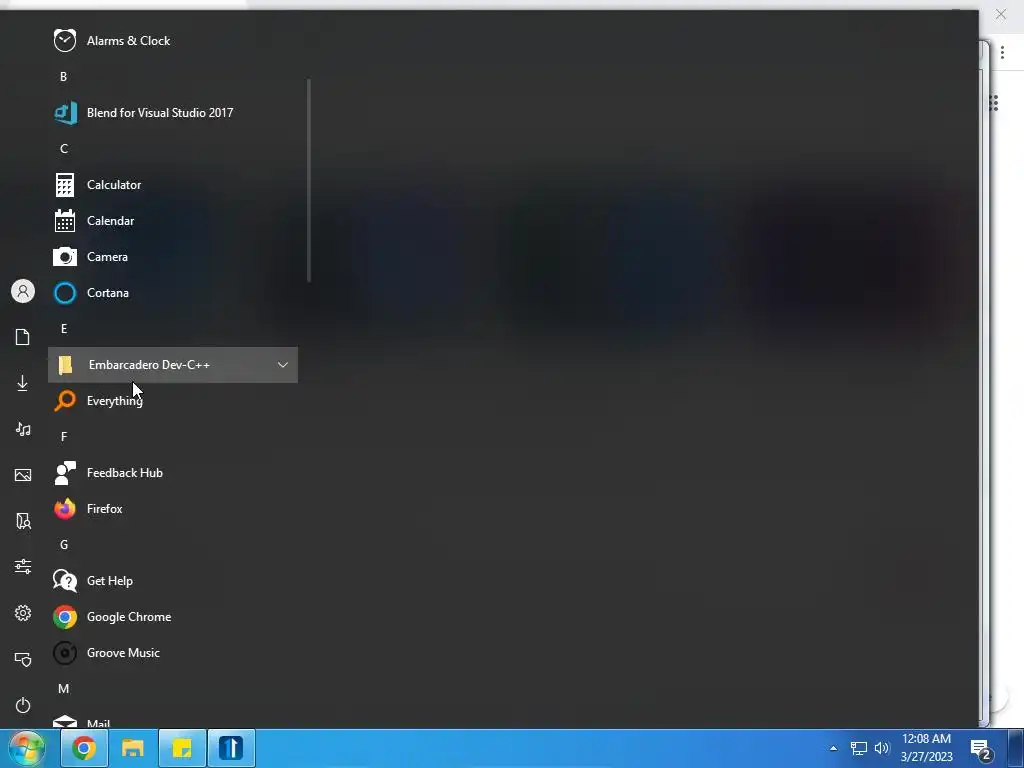The image size is (1024, 768).
Task: Show hidden system tray icons
Action: pos(833,748)
